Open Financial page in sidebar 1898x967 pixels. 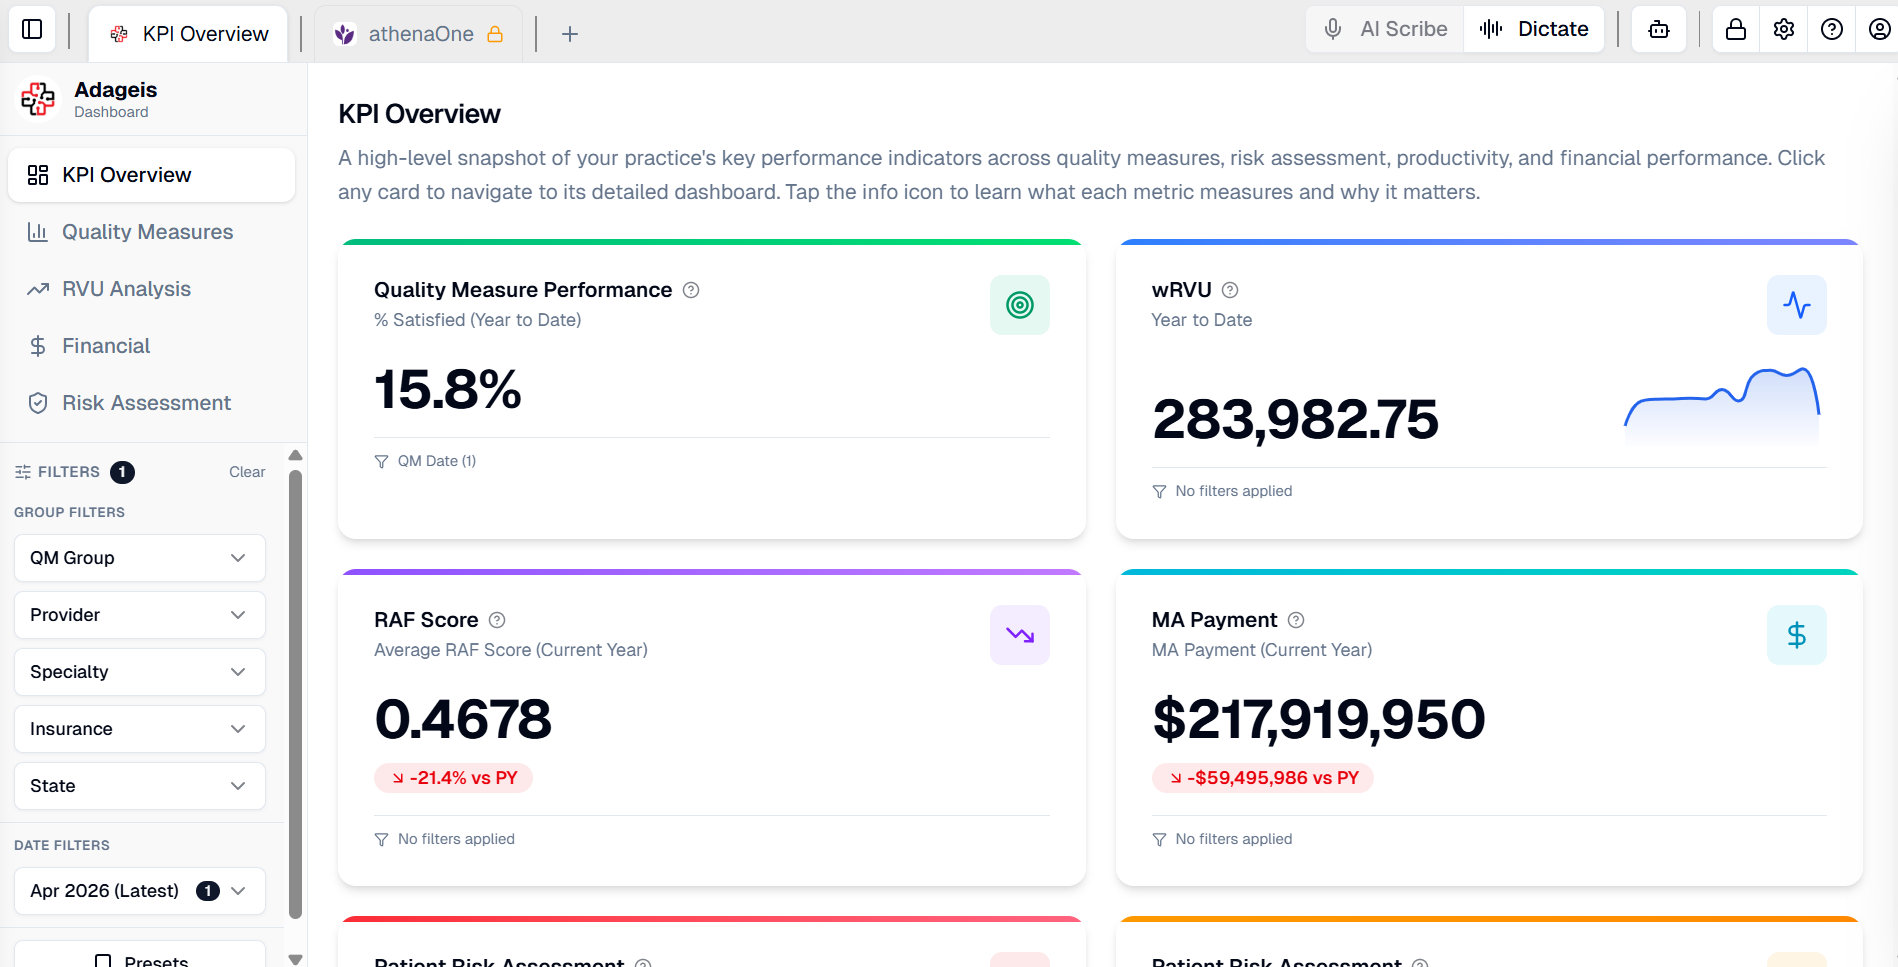(151, 346)
